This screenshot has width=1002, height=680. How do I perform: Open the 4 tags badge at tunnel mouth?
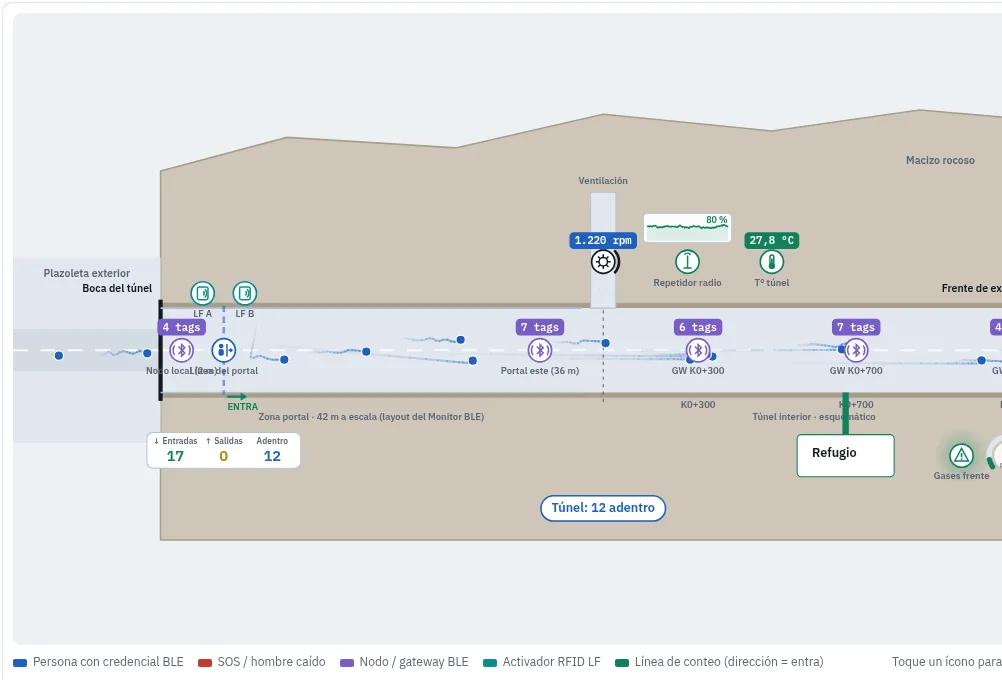[x=181, y=327]
